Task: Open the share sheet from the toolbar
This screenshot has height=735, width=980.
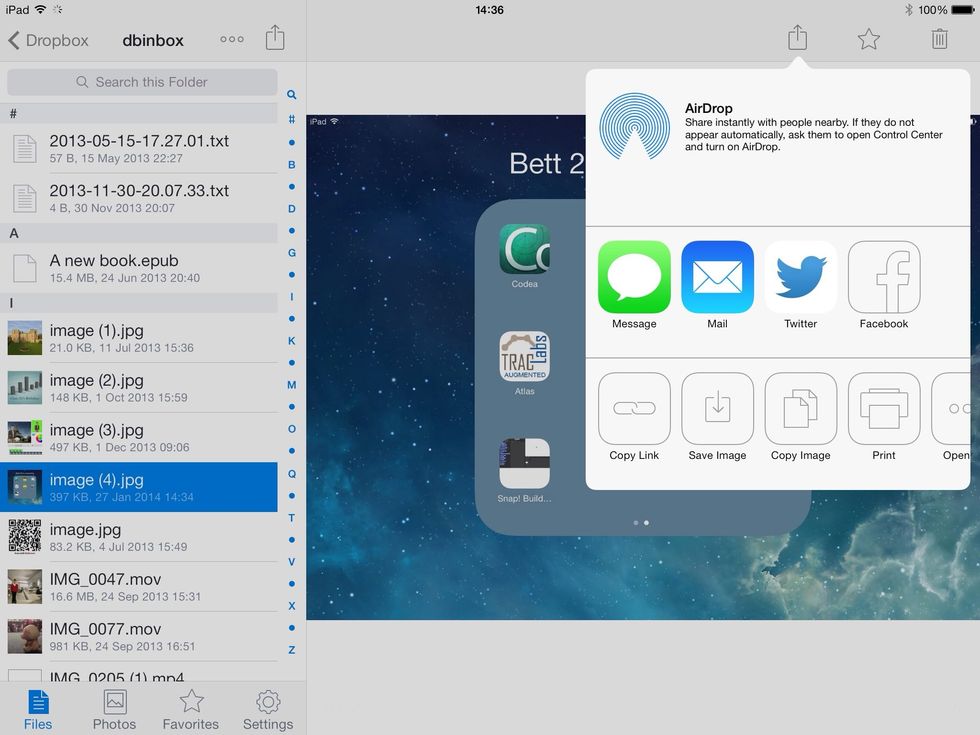Action: (x=797, y=37)
